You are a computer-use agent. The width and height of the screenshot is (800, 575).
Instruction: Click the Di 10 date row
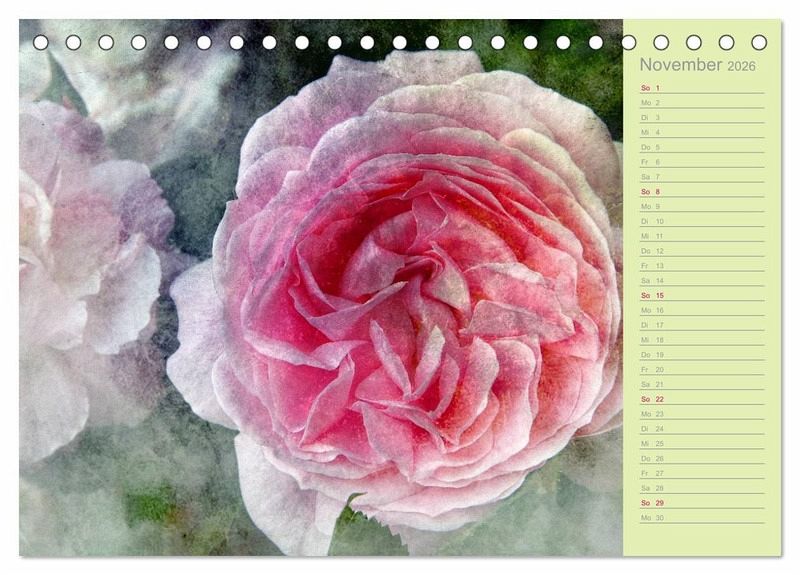[x=701, y=221]
